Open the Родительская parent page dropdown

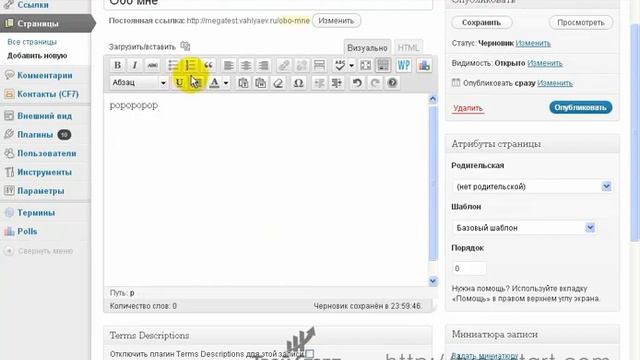click(x=533, y=187)
